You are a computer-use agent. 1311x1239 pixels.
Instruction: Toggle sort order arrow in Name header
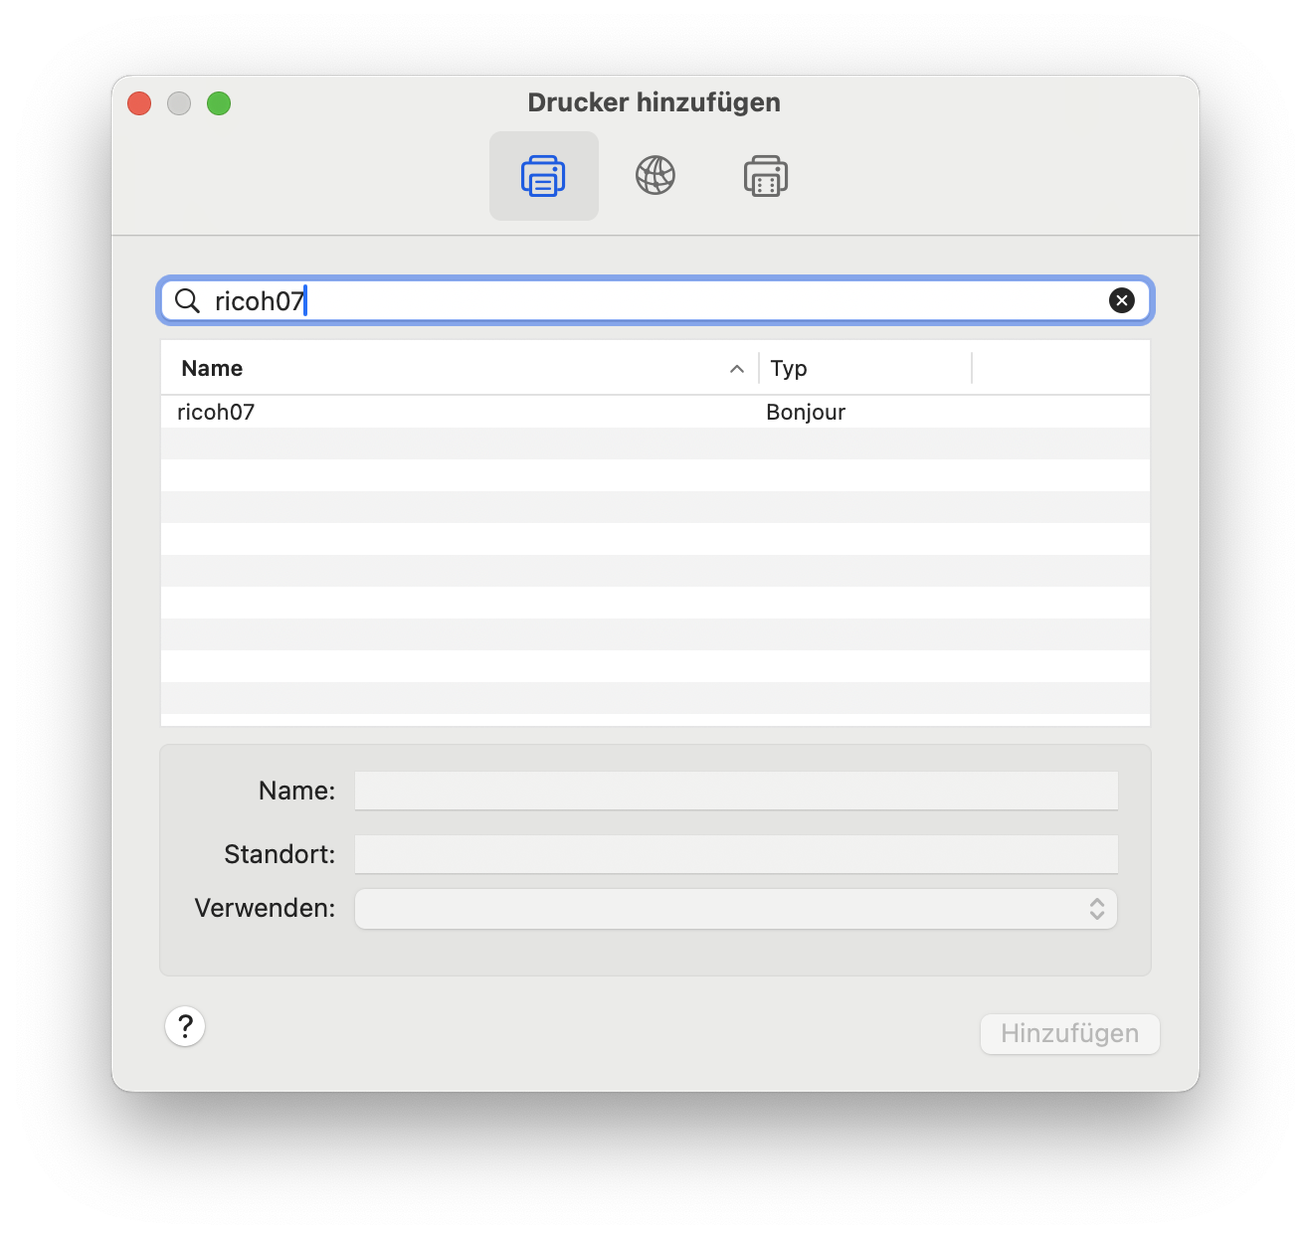[x=737, y=369]
